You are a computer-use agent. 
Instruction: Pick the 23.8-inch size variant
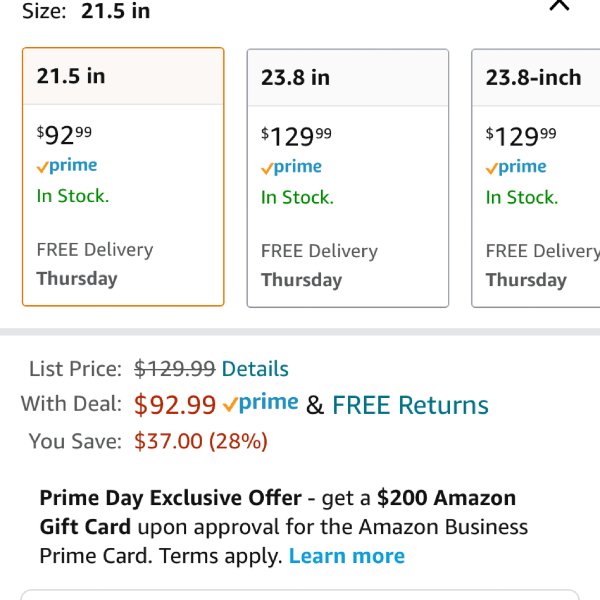(536, 178)
